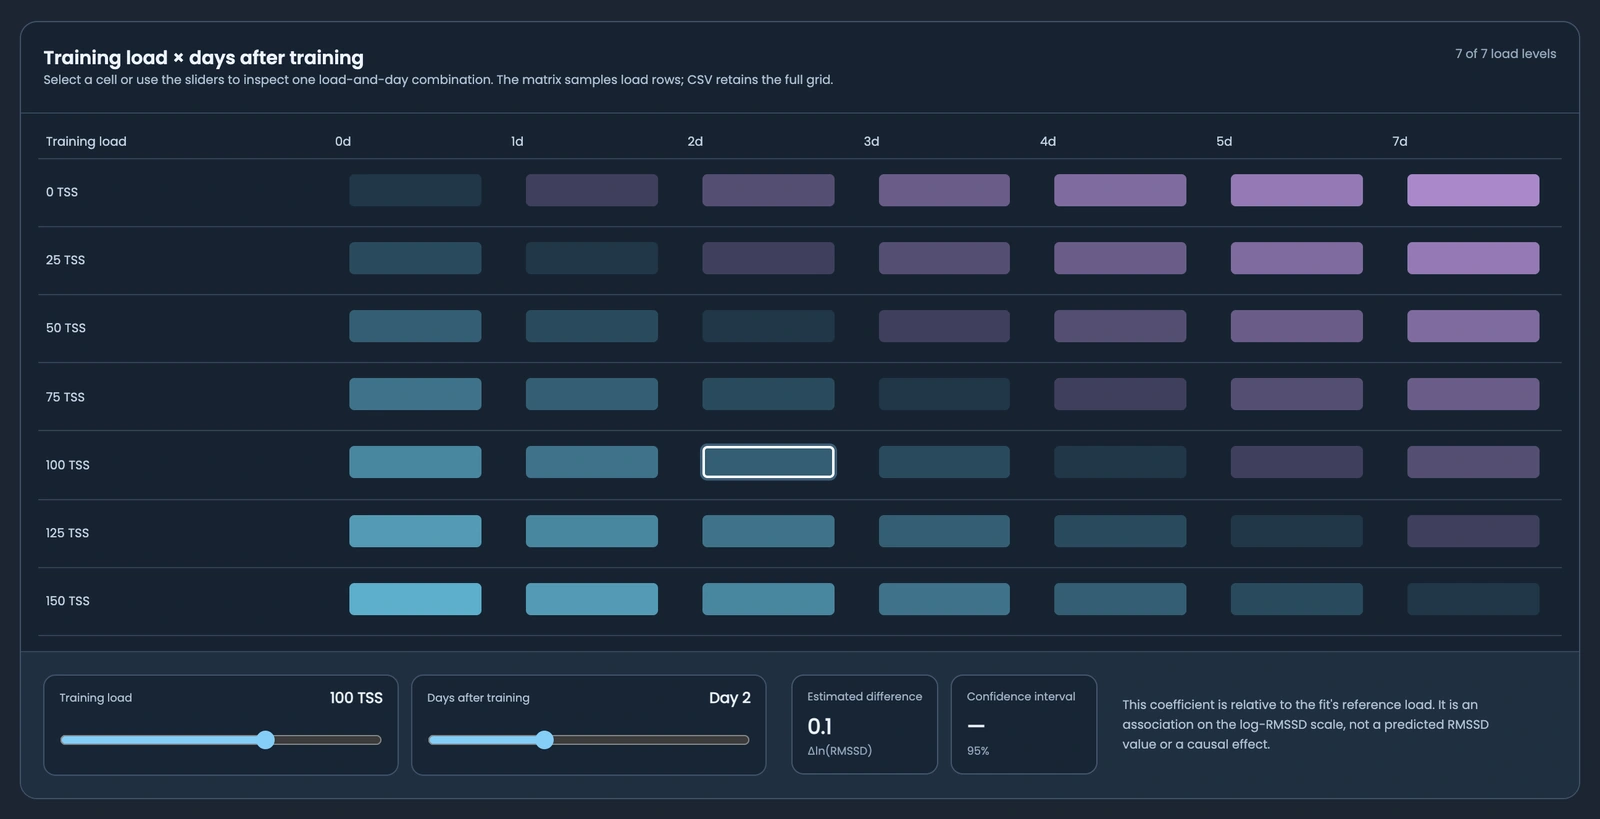
Task: Click the 100 TSS cell at 0d
Action: click(x=415, y=462)
